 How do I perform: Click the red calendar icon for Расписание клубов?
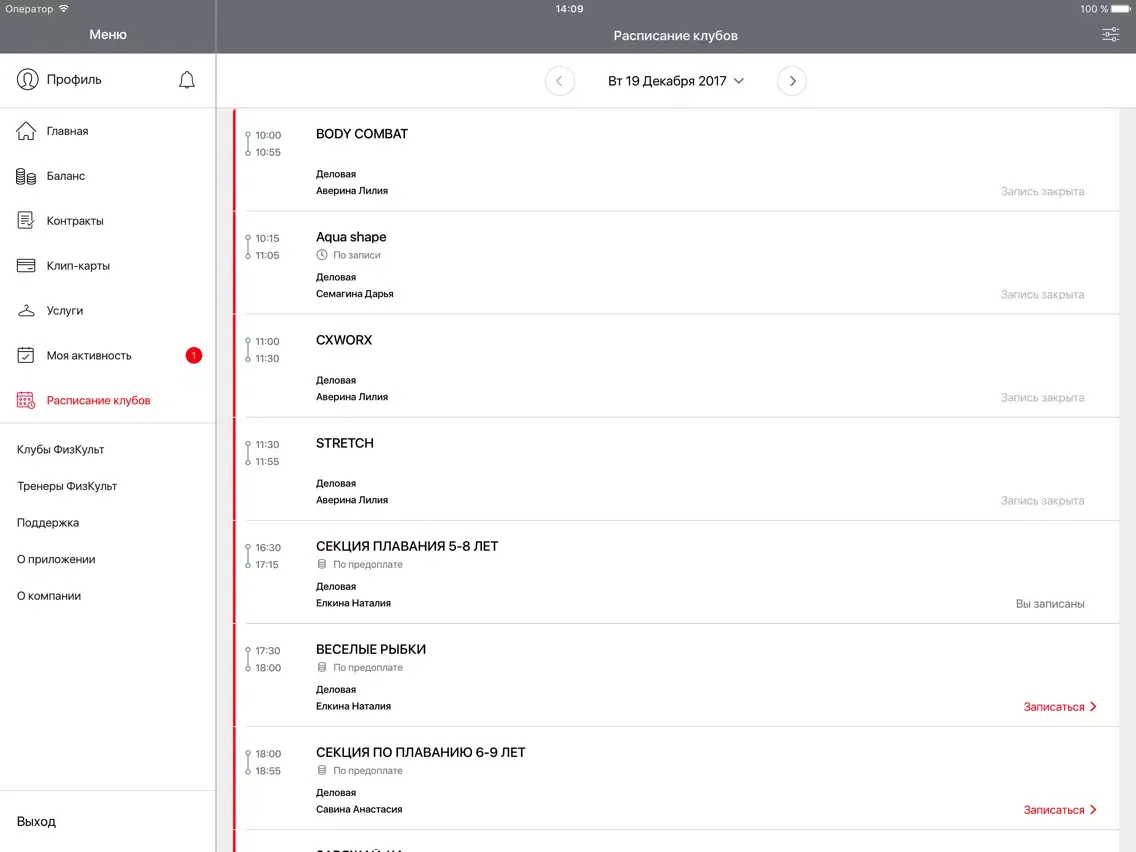(26, 401)
